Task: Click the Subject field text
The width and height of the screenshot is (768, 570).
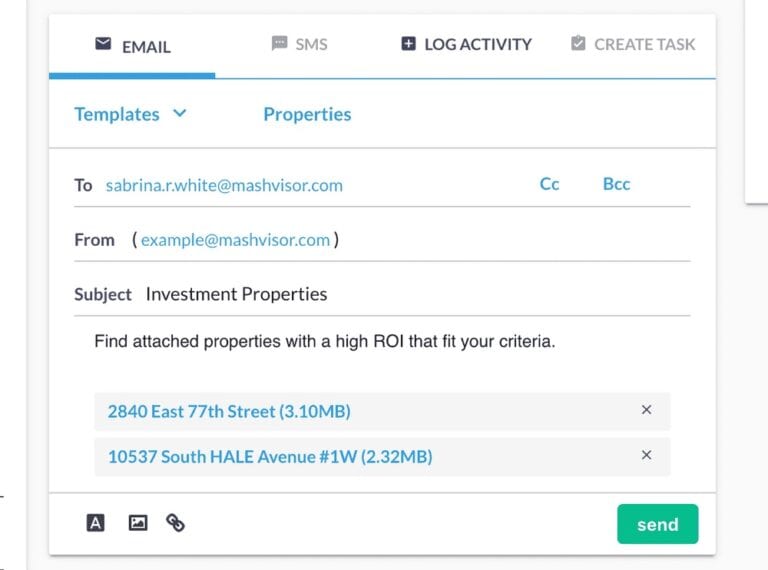Action: [x=236, y=294]
